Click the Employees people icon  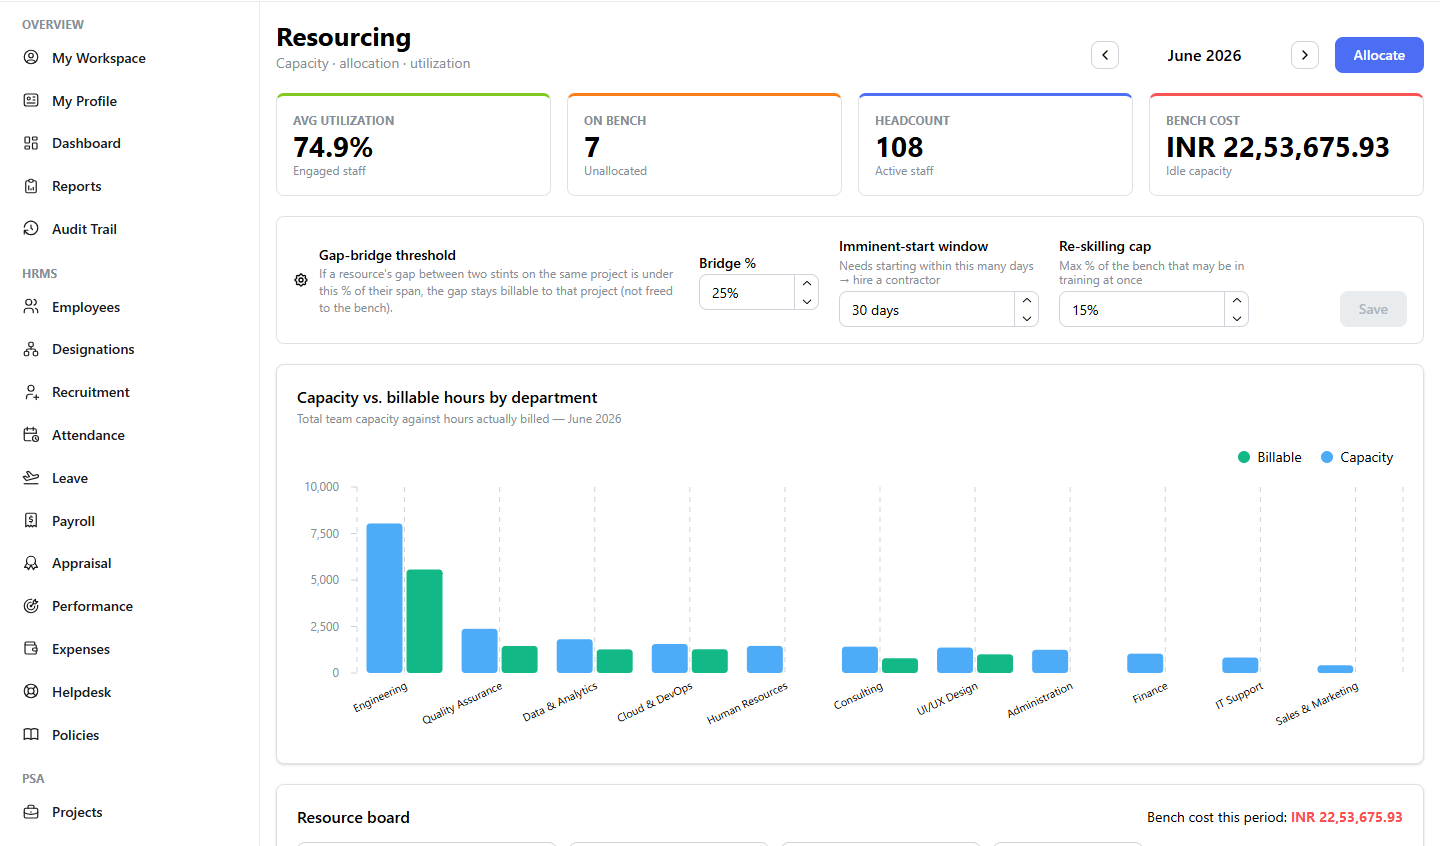(x=31, y=307)
